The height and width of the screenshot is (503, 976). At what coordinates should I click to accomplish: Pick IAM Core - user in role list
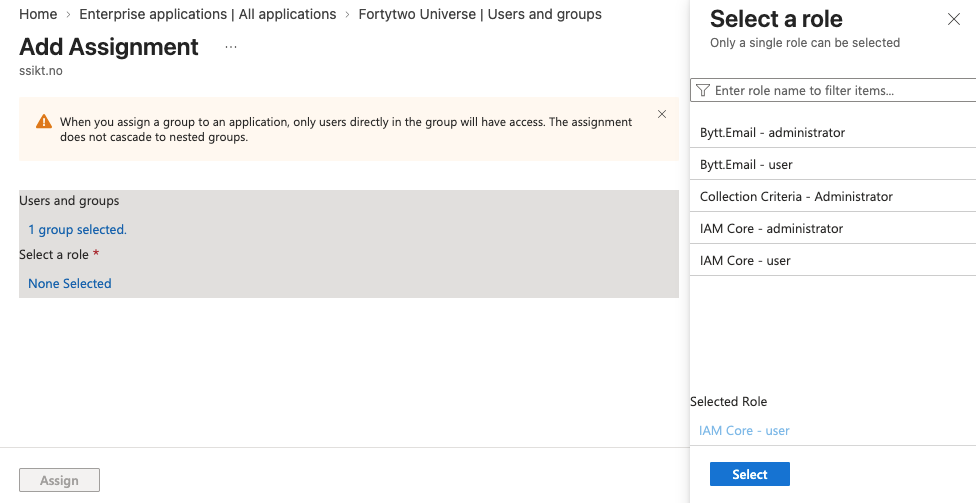(x=833, y=260)
